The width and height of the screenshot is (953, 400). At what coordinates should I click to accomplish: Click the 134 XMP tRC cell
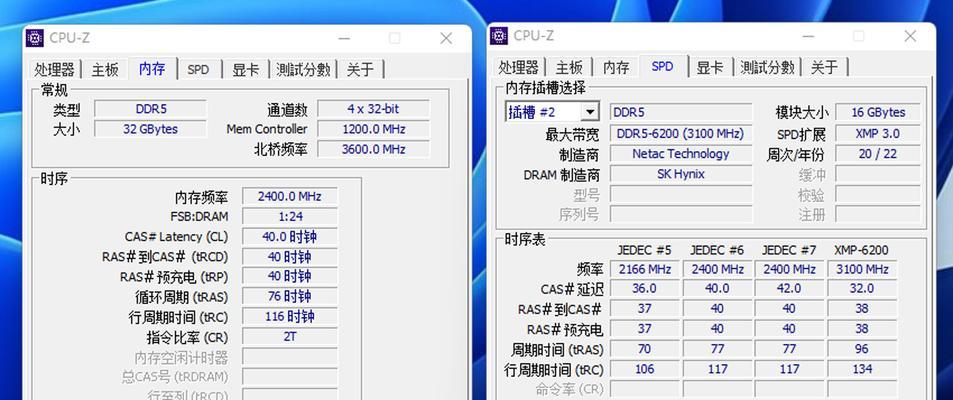(x=862, y=369)
